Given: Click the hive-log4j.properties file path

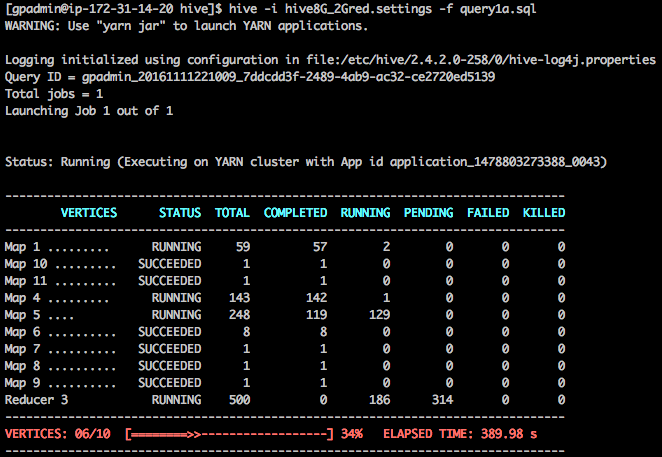Looking at the screenshot, I should pyautogui.click(x=481, y=60).
